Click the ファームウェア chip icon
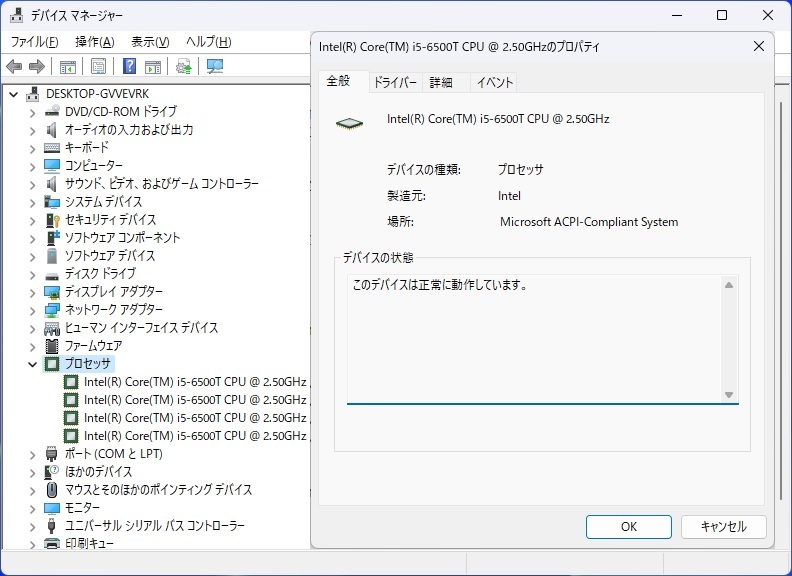Image resolution: width=792 pixels, height=576 pixels. pos(52,346)
